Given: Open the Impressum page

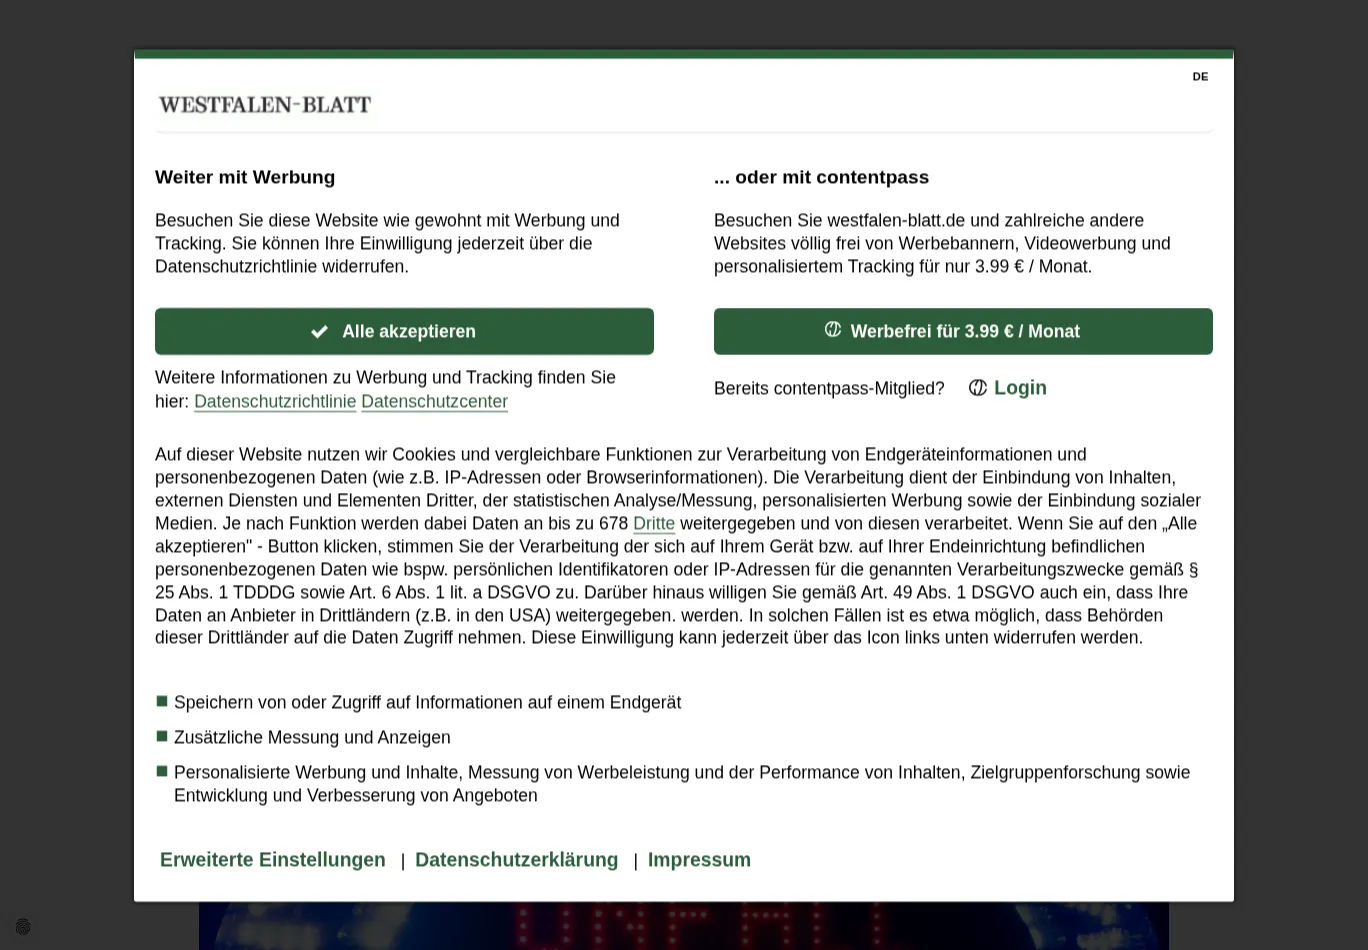Looking at the screenshot, I should tap(699, 860).
